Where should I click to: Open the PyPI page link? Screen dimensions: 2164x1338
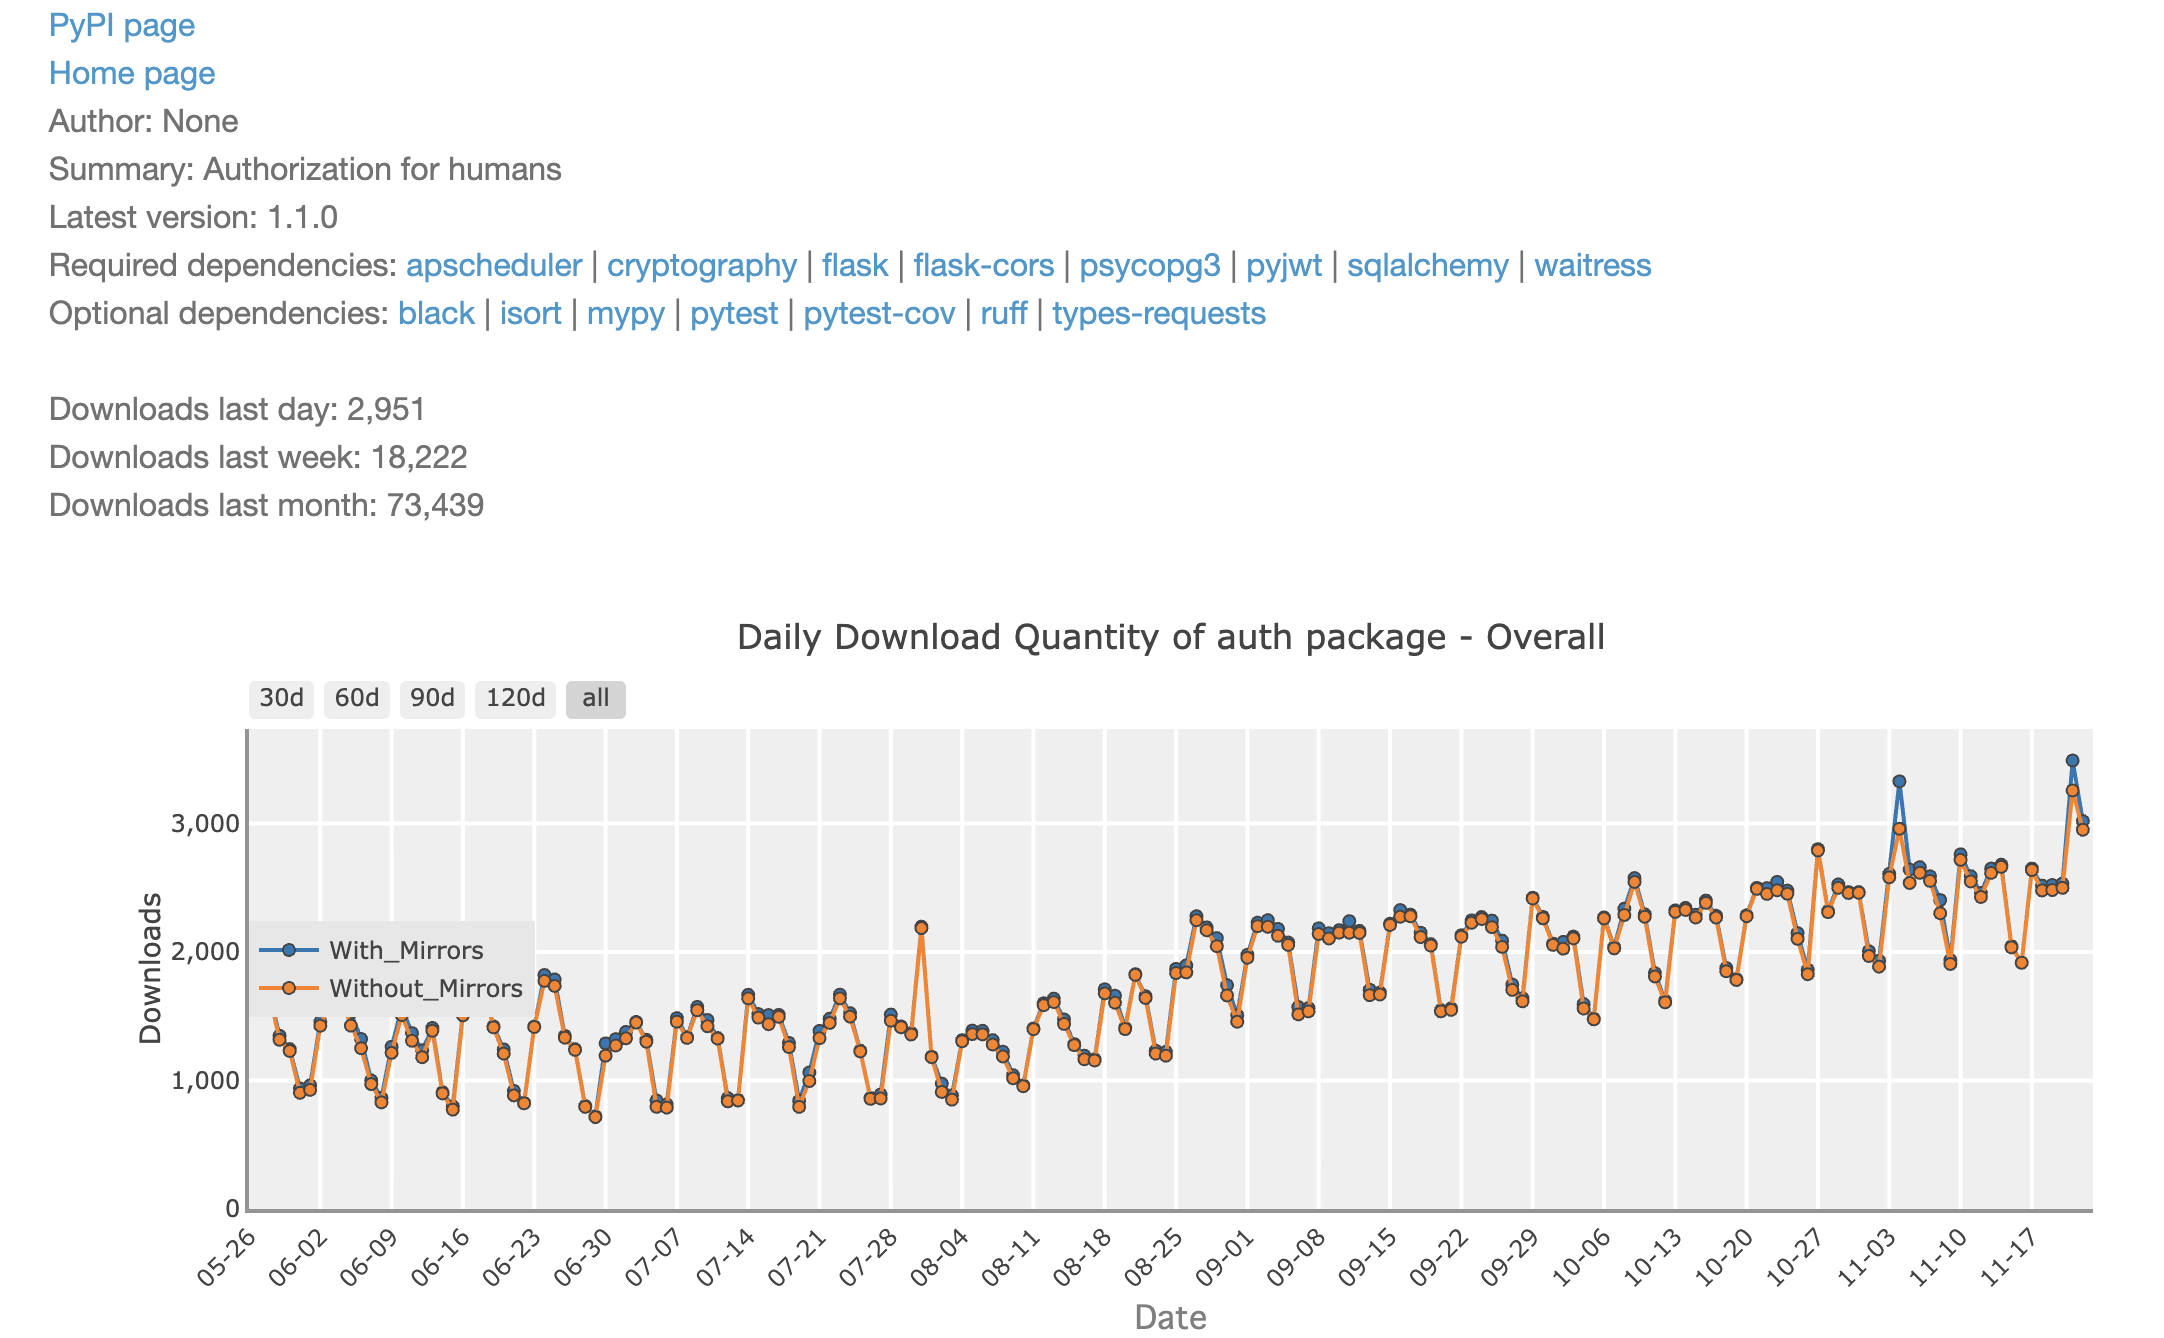[x=121, y=25]
